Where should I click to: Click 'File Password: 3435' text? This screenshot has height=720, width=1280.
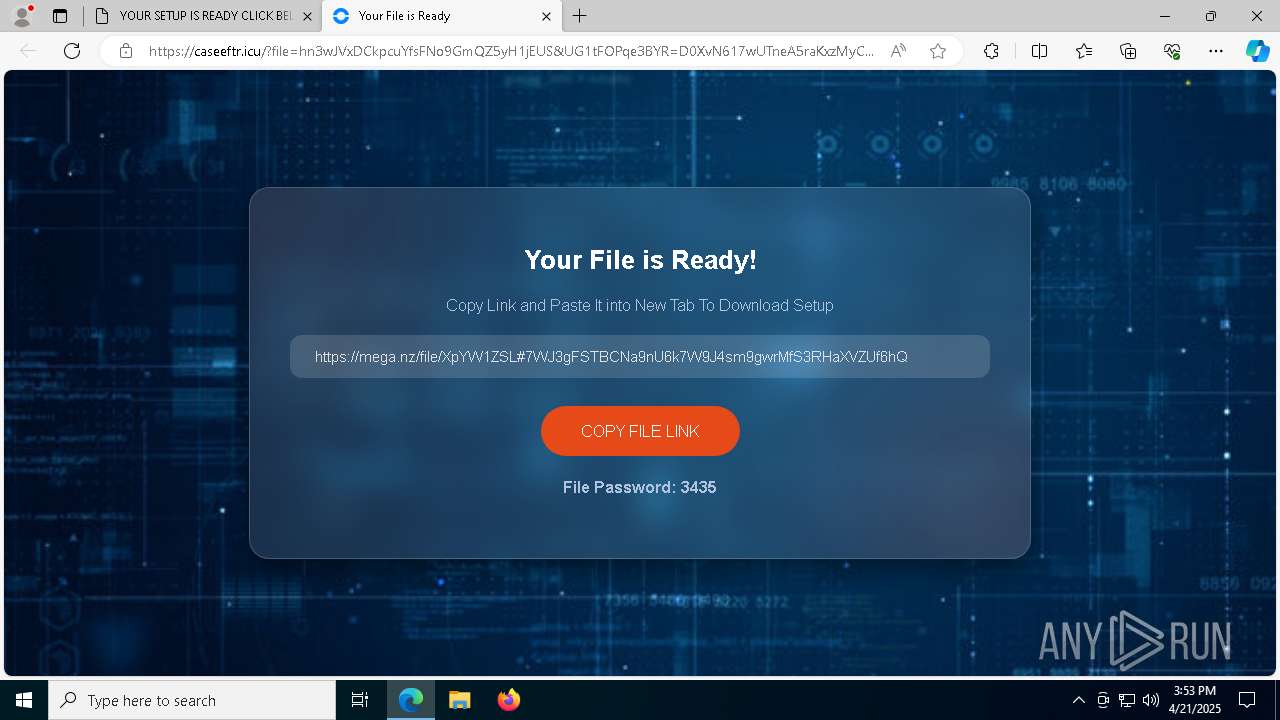640,487
